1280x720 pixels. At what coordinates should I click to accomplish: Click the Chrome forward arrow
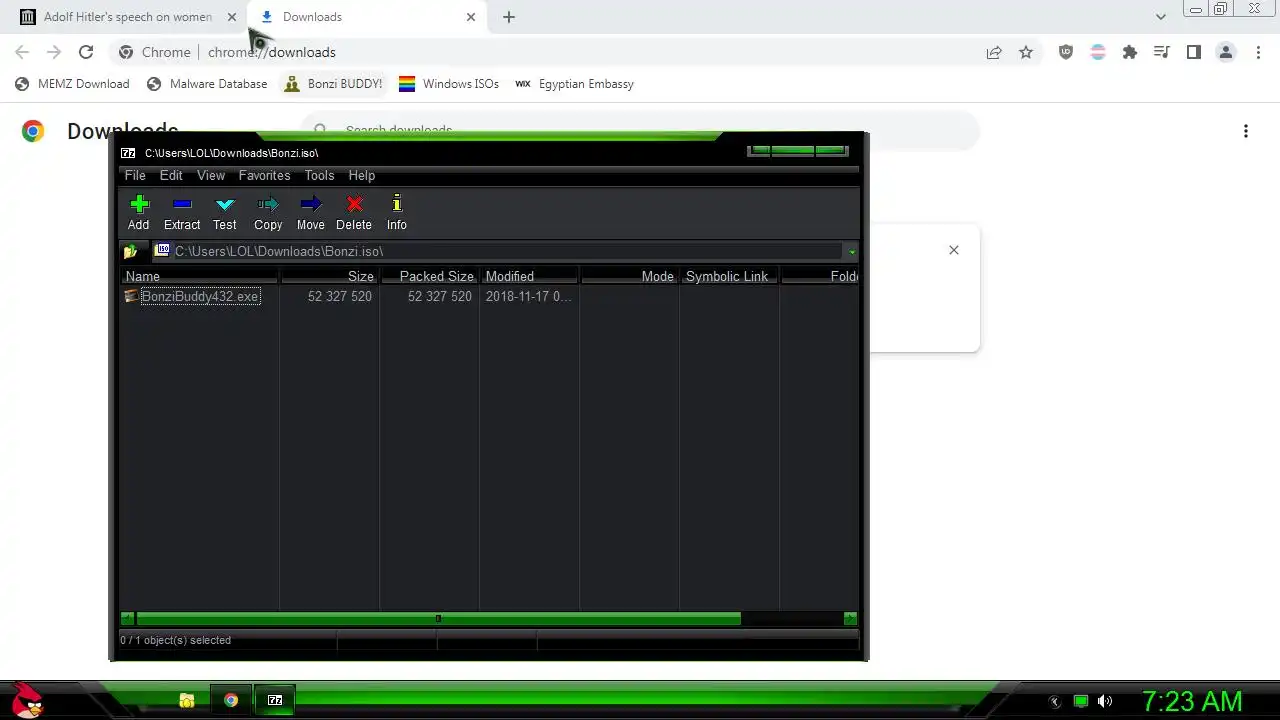pos(54,52)
